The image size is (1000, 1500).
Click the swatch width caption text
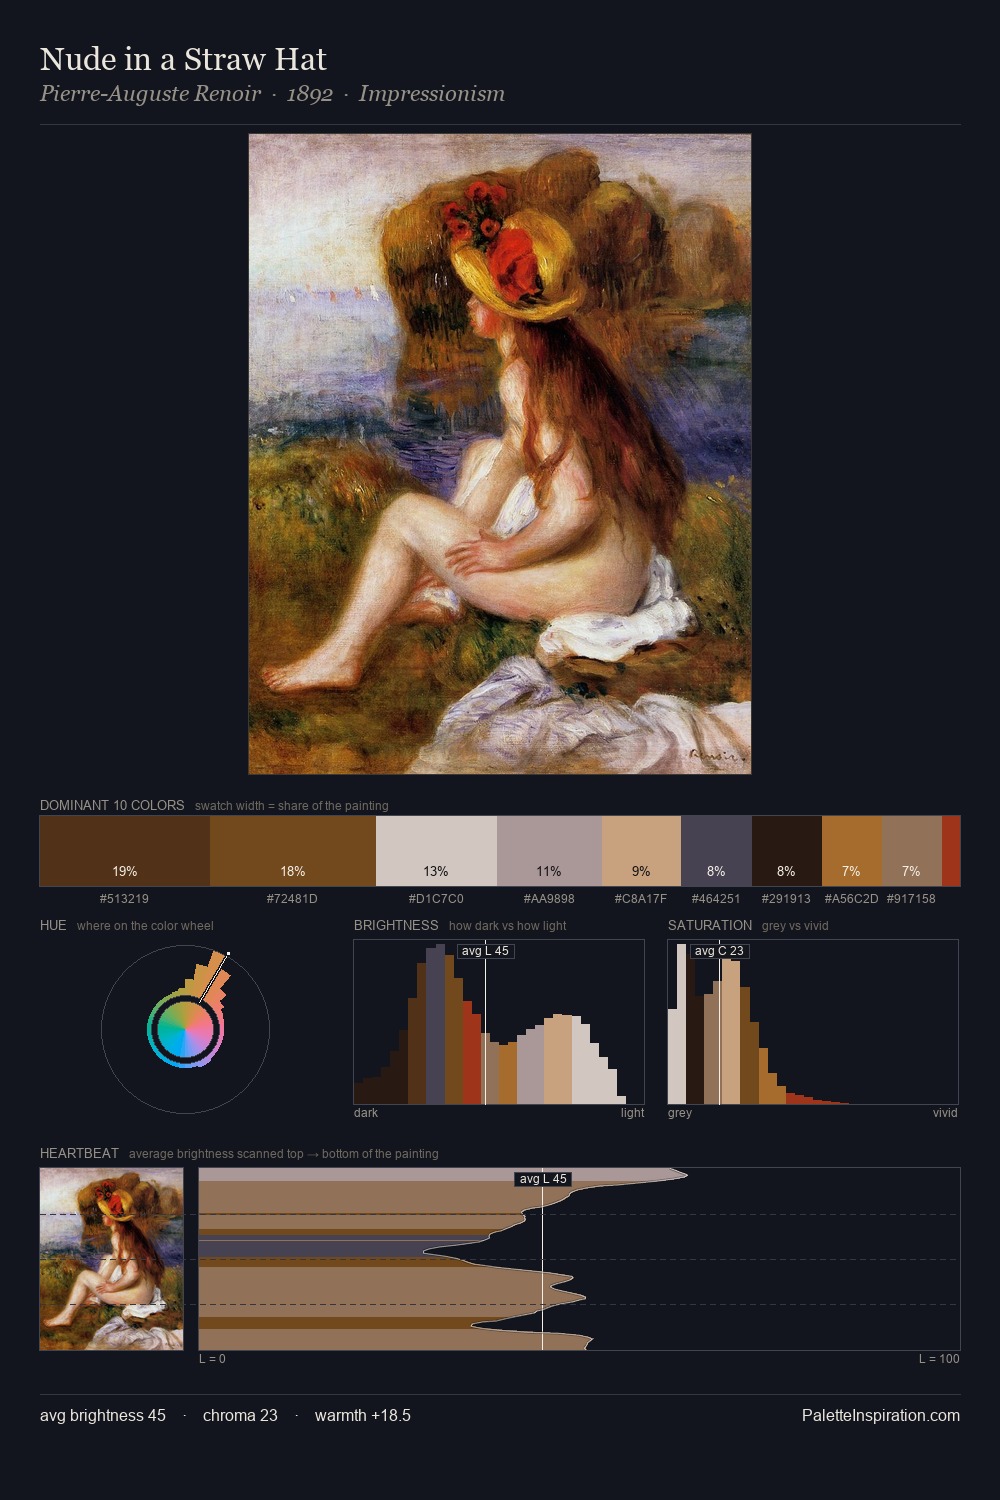[x=292, y=805]
